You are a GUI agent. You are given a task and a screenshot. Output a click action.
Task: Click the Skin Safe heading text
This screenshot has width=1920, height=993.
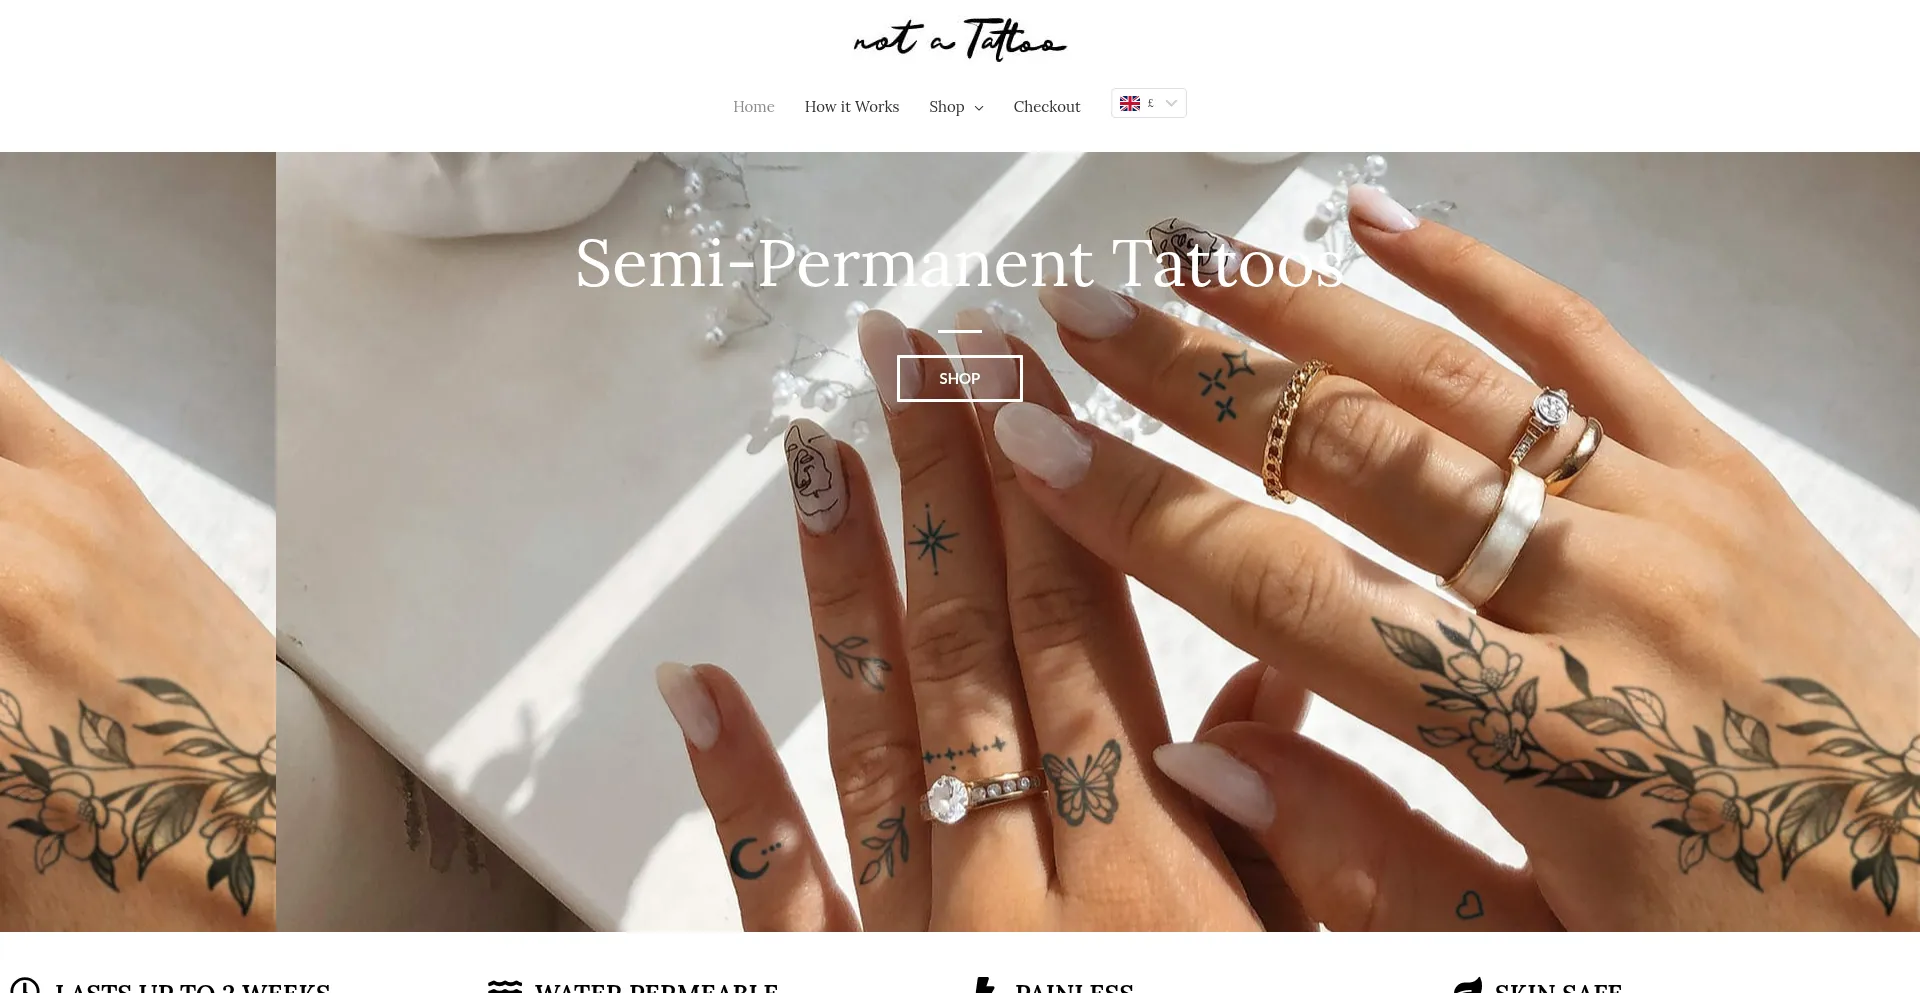(x=1558, y=987)
